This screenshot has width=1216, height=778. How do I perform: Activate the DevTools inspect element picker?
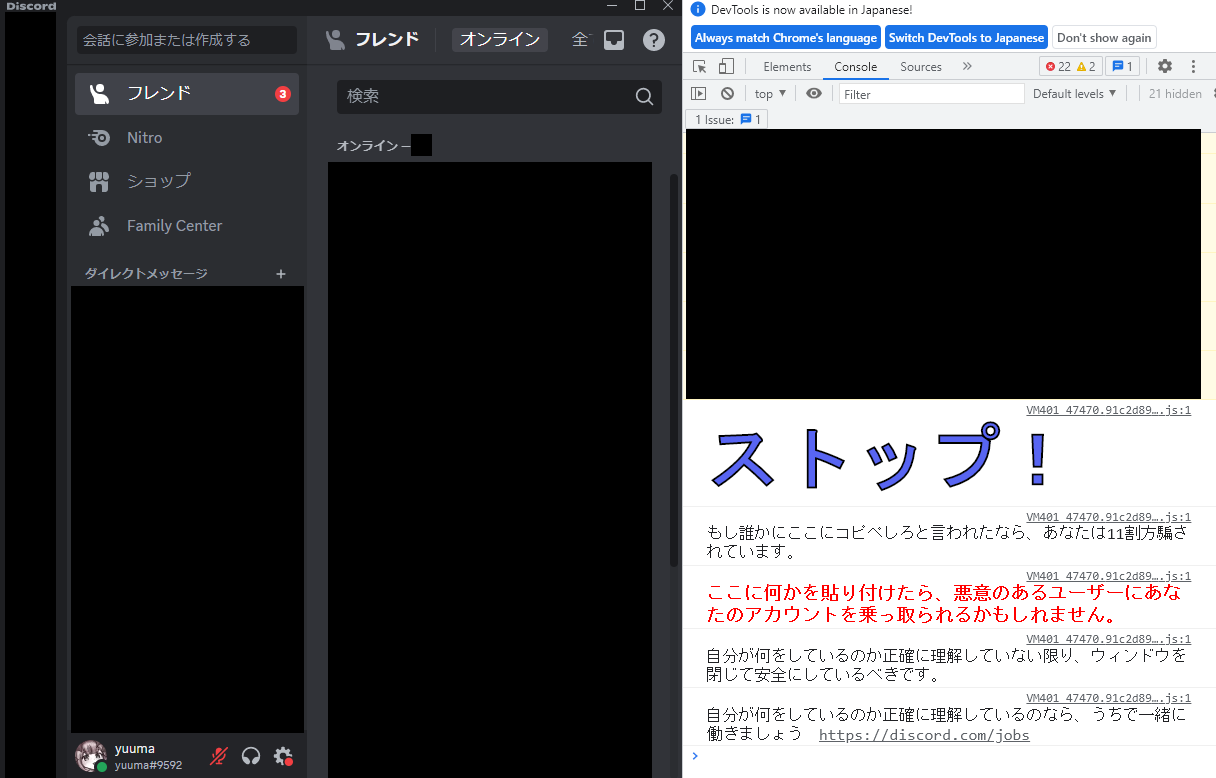click(x=700, y=67)
